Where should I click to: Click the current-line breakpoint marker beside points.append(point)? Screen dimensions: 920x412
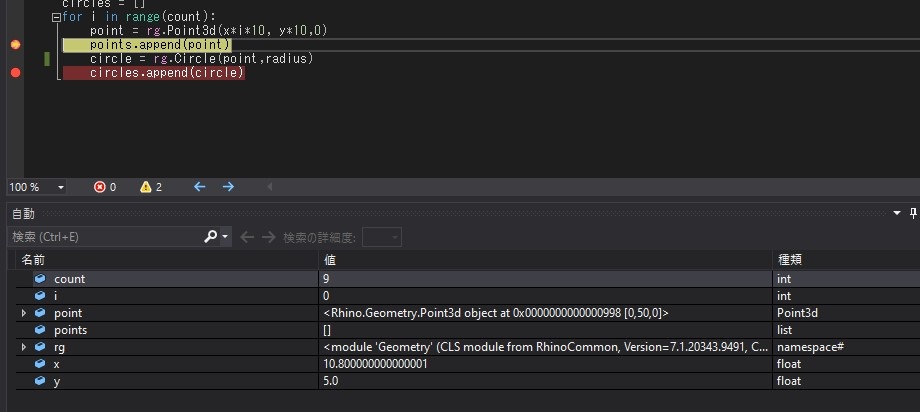pyautogui.click(x=15, y=45)
